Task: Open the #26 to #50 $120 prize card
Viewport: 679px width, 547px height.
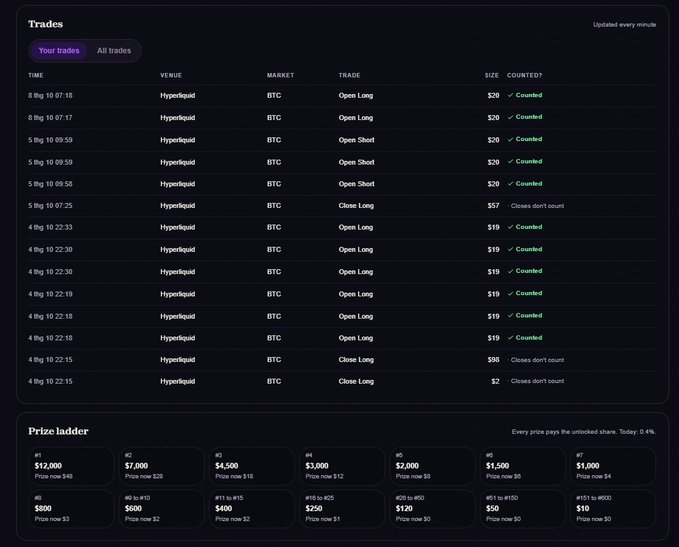Action: (432, 509)
